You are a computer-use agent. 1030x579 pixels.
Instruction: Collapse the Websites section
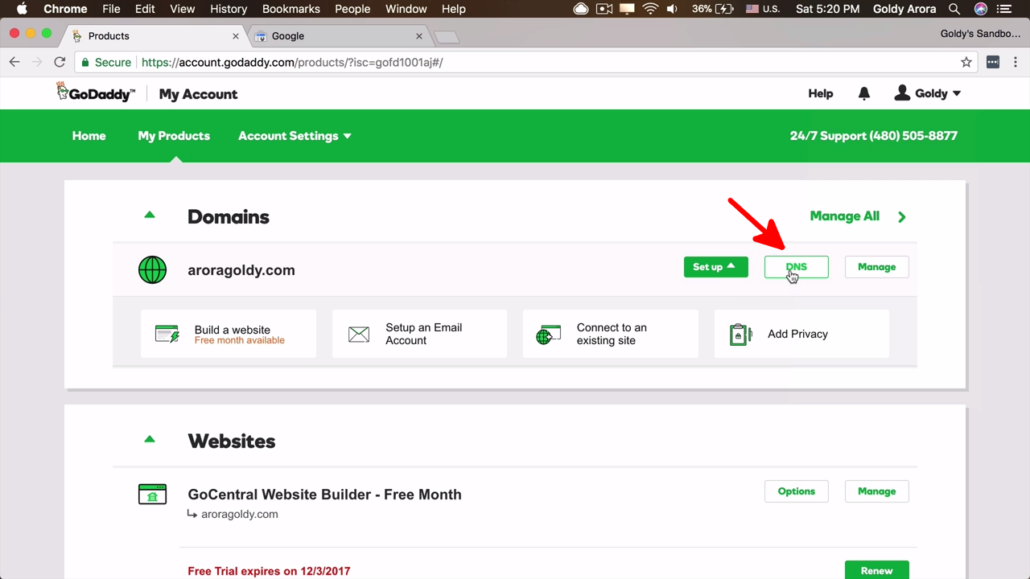click(150, 439)
